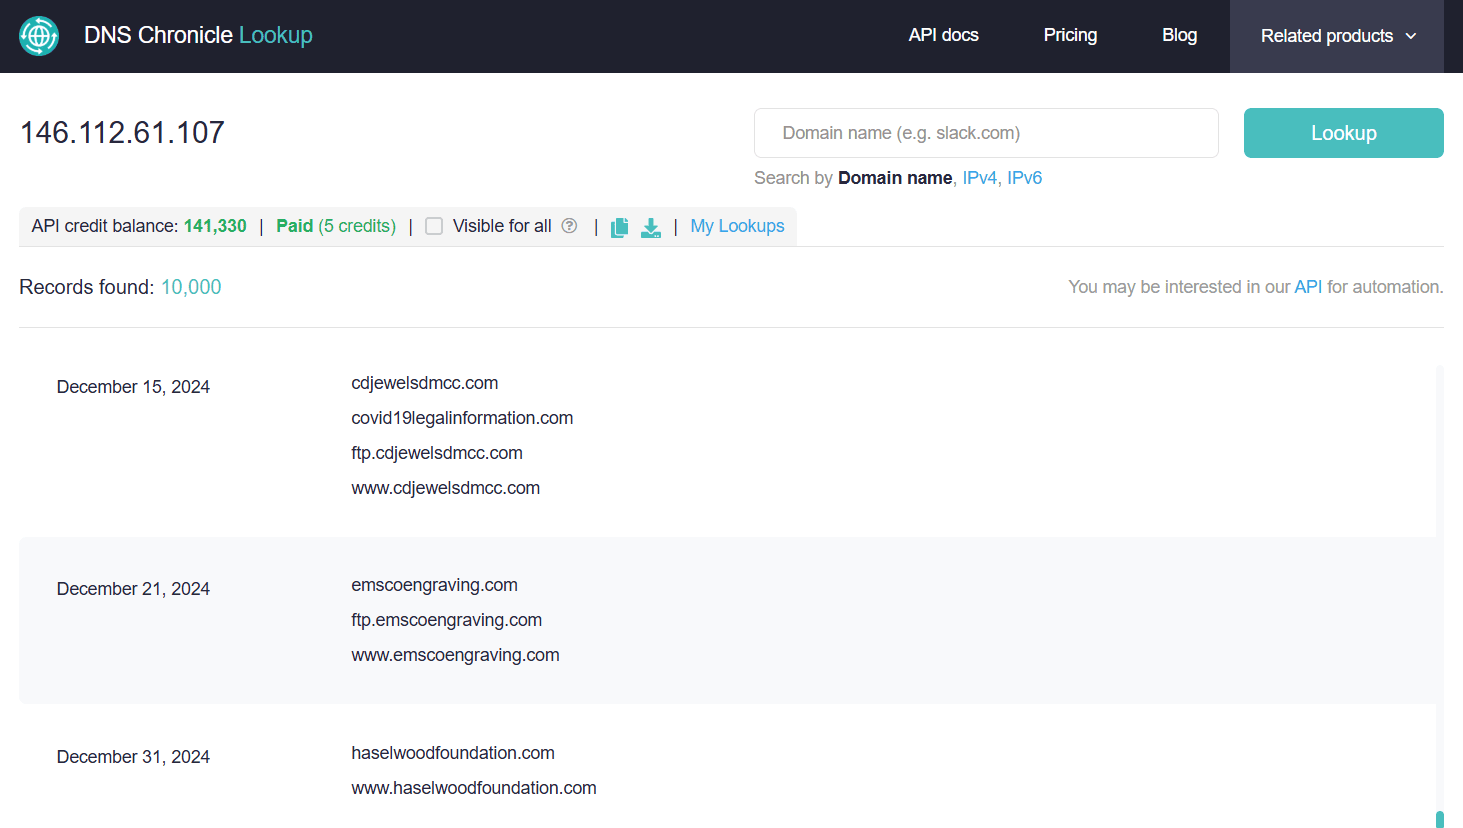The width and height of the screenshot is (1463, 828).
Task: Select www.haselwoodfoundation.com domain
Action: 474,788
